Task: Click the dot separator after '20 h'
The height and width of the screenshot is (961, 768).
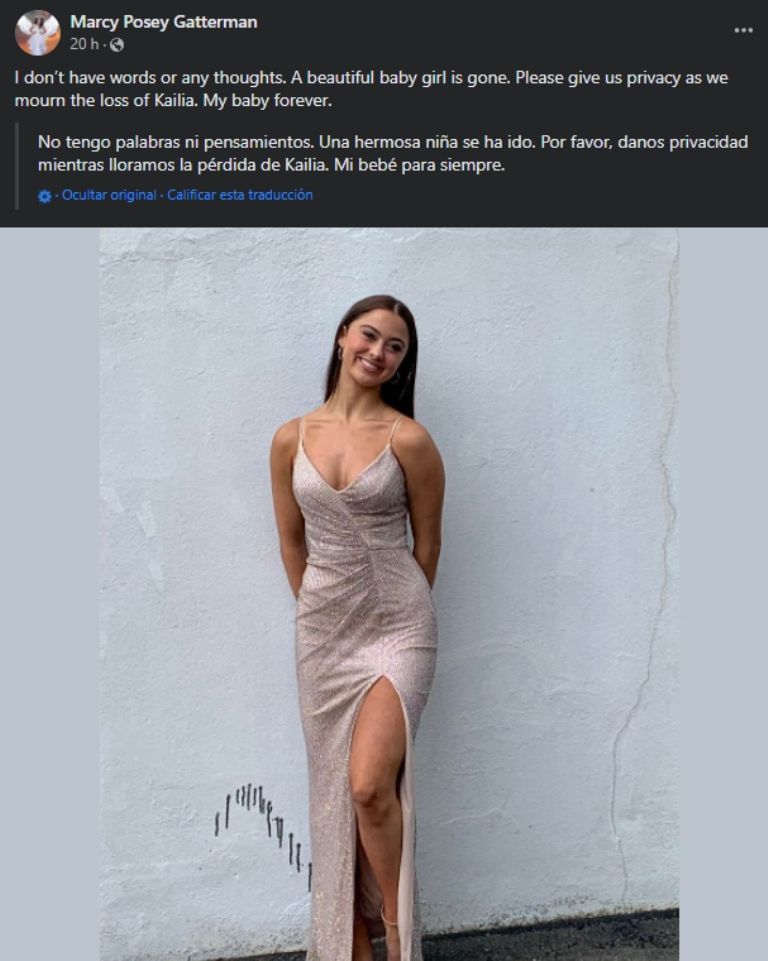Action: pos(104,45)
